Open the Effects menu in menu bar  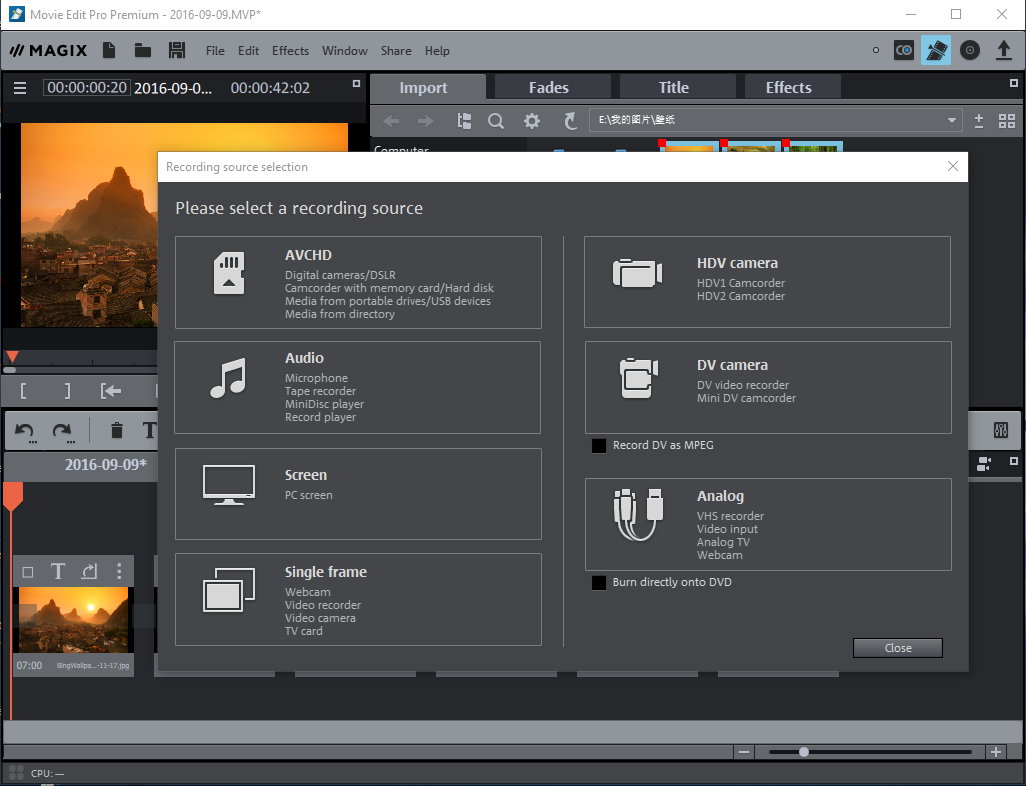click(x=290, y=50)
